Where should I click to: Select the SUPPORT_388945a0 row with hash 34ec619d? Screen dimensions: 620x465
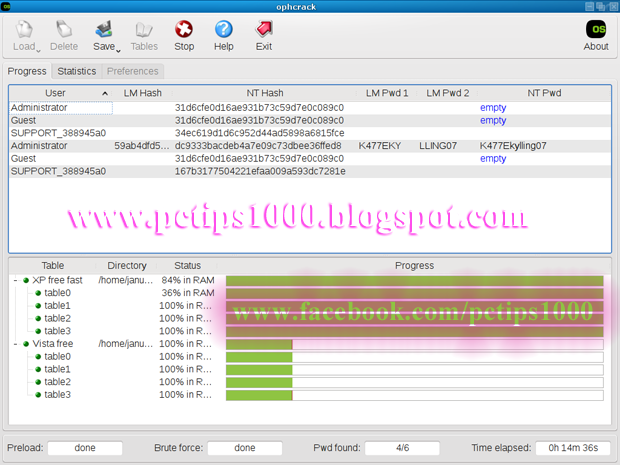pos(310,133)
